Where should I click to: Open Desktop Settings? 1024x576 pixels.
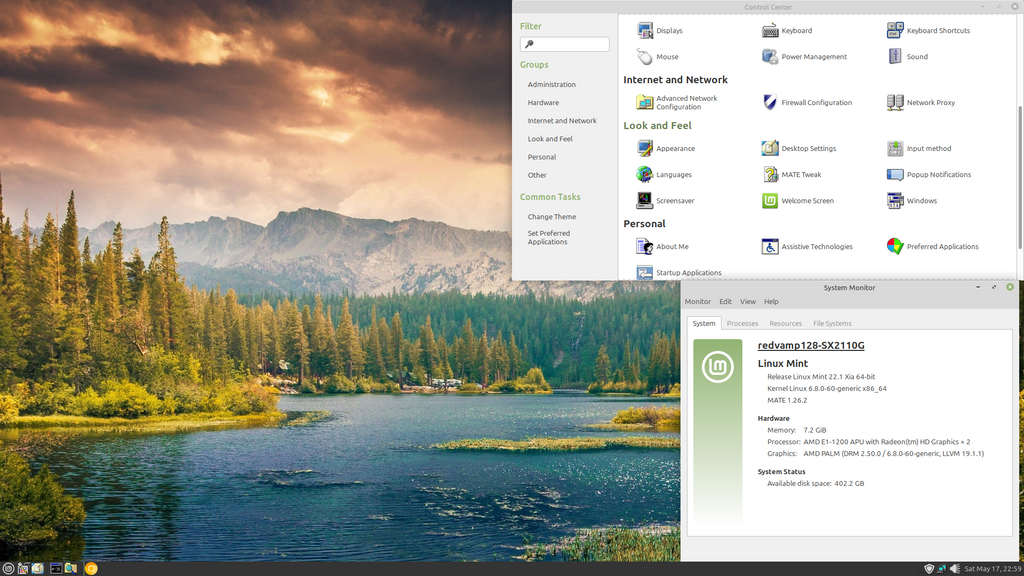pos(799,148)
